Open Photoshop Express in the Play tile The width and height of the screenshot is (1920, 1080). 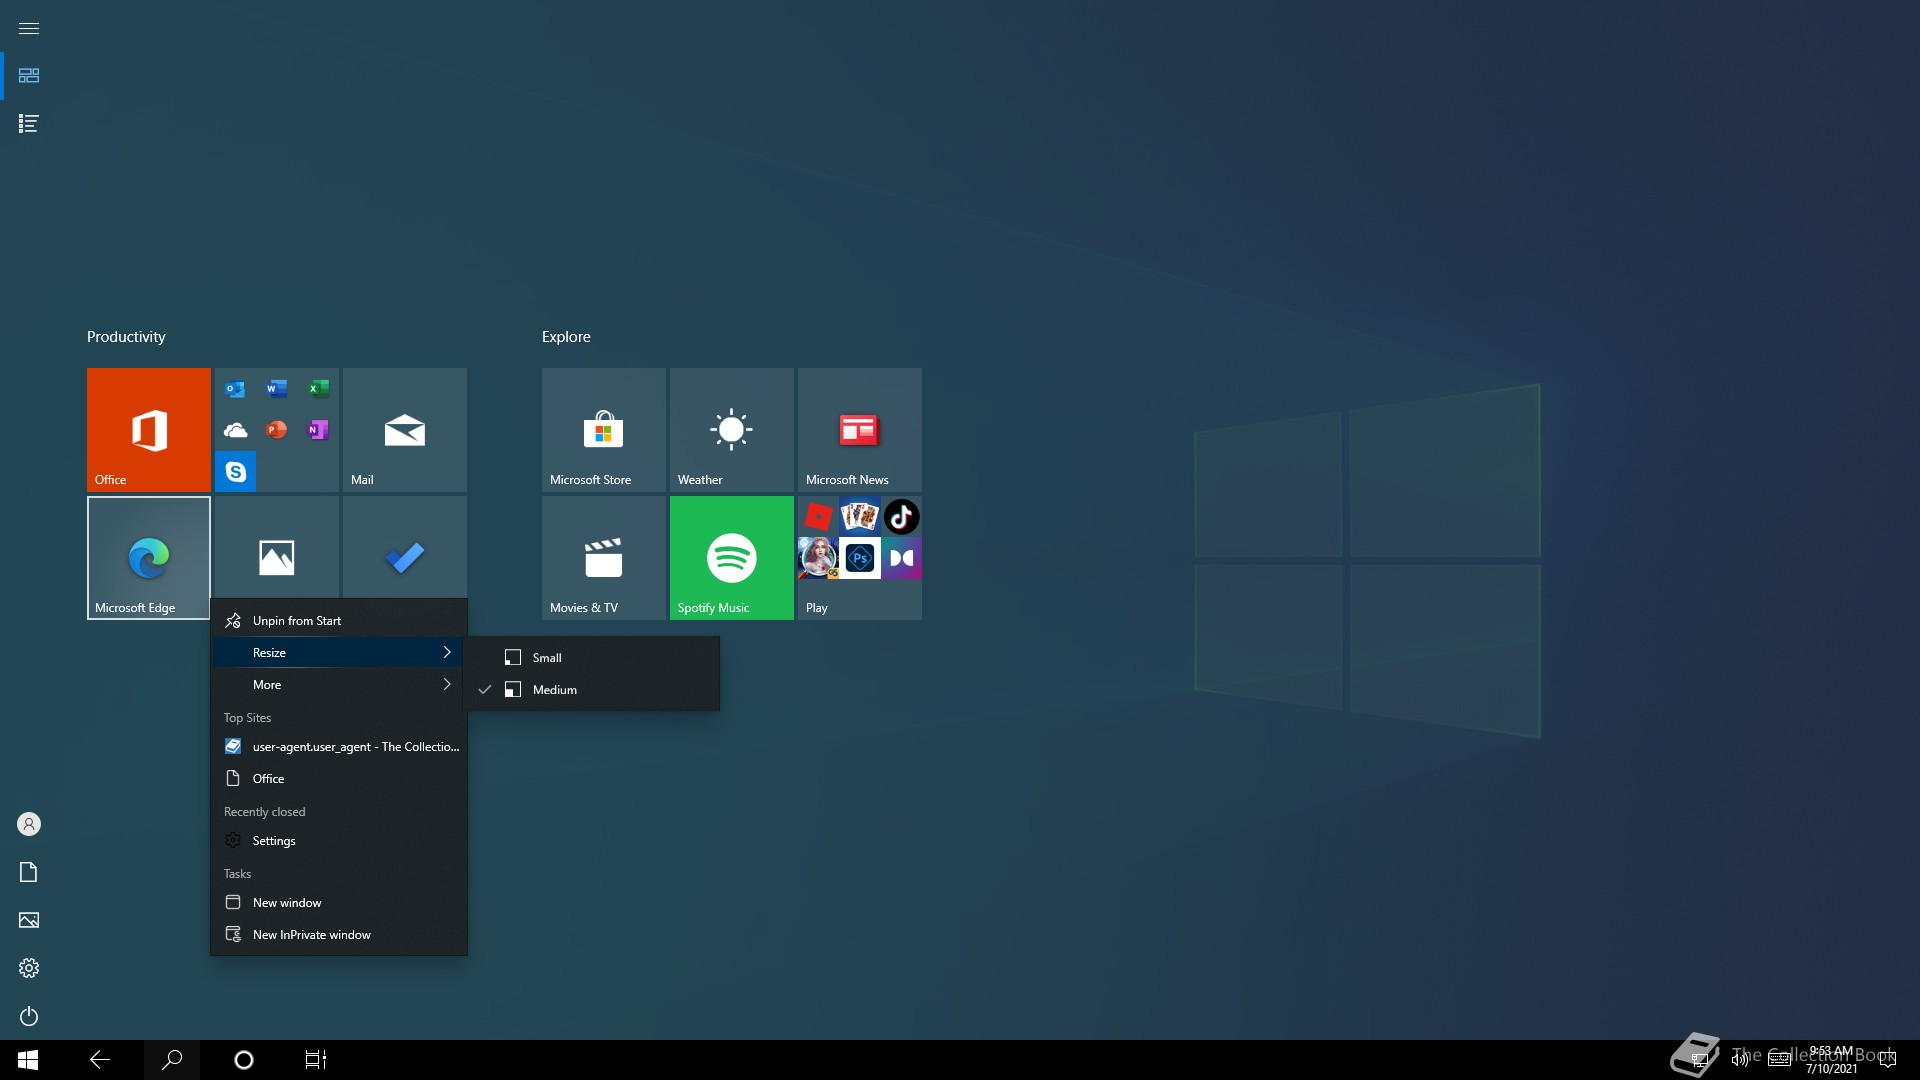(x=860, y=558)
